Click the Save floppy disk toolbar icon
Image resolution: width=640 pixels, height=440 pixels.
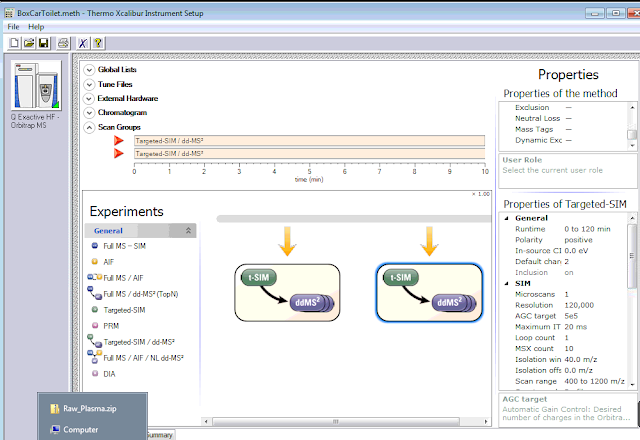pyautogui.click(x=43, y=43)
